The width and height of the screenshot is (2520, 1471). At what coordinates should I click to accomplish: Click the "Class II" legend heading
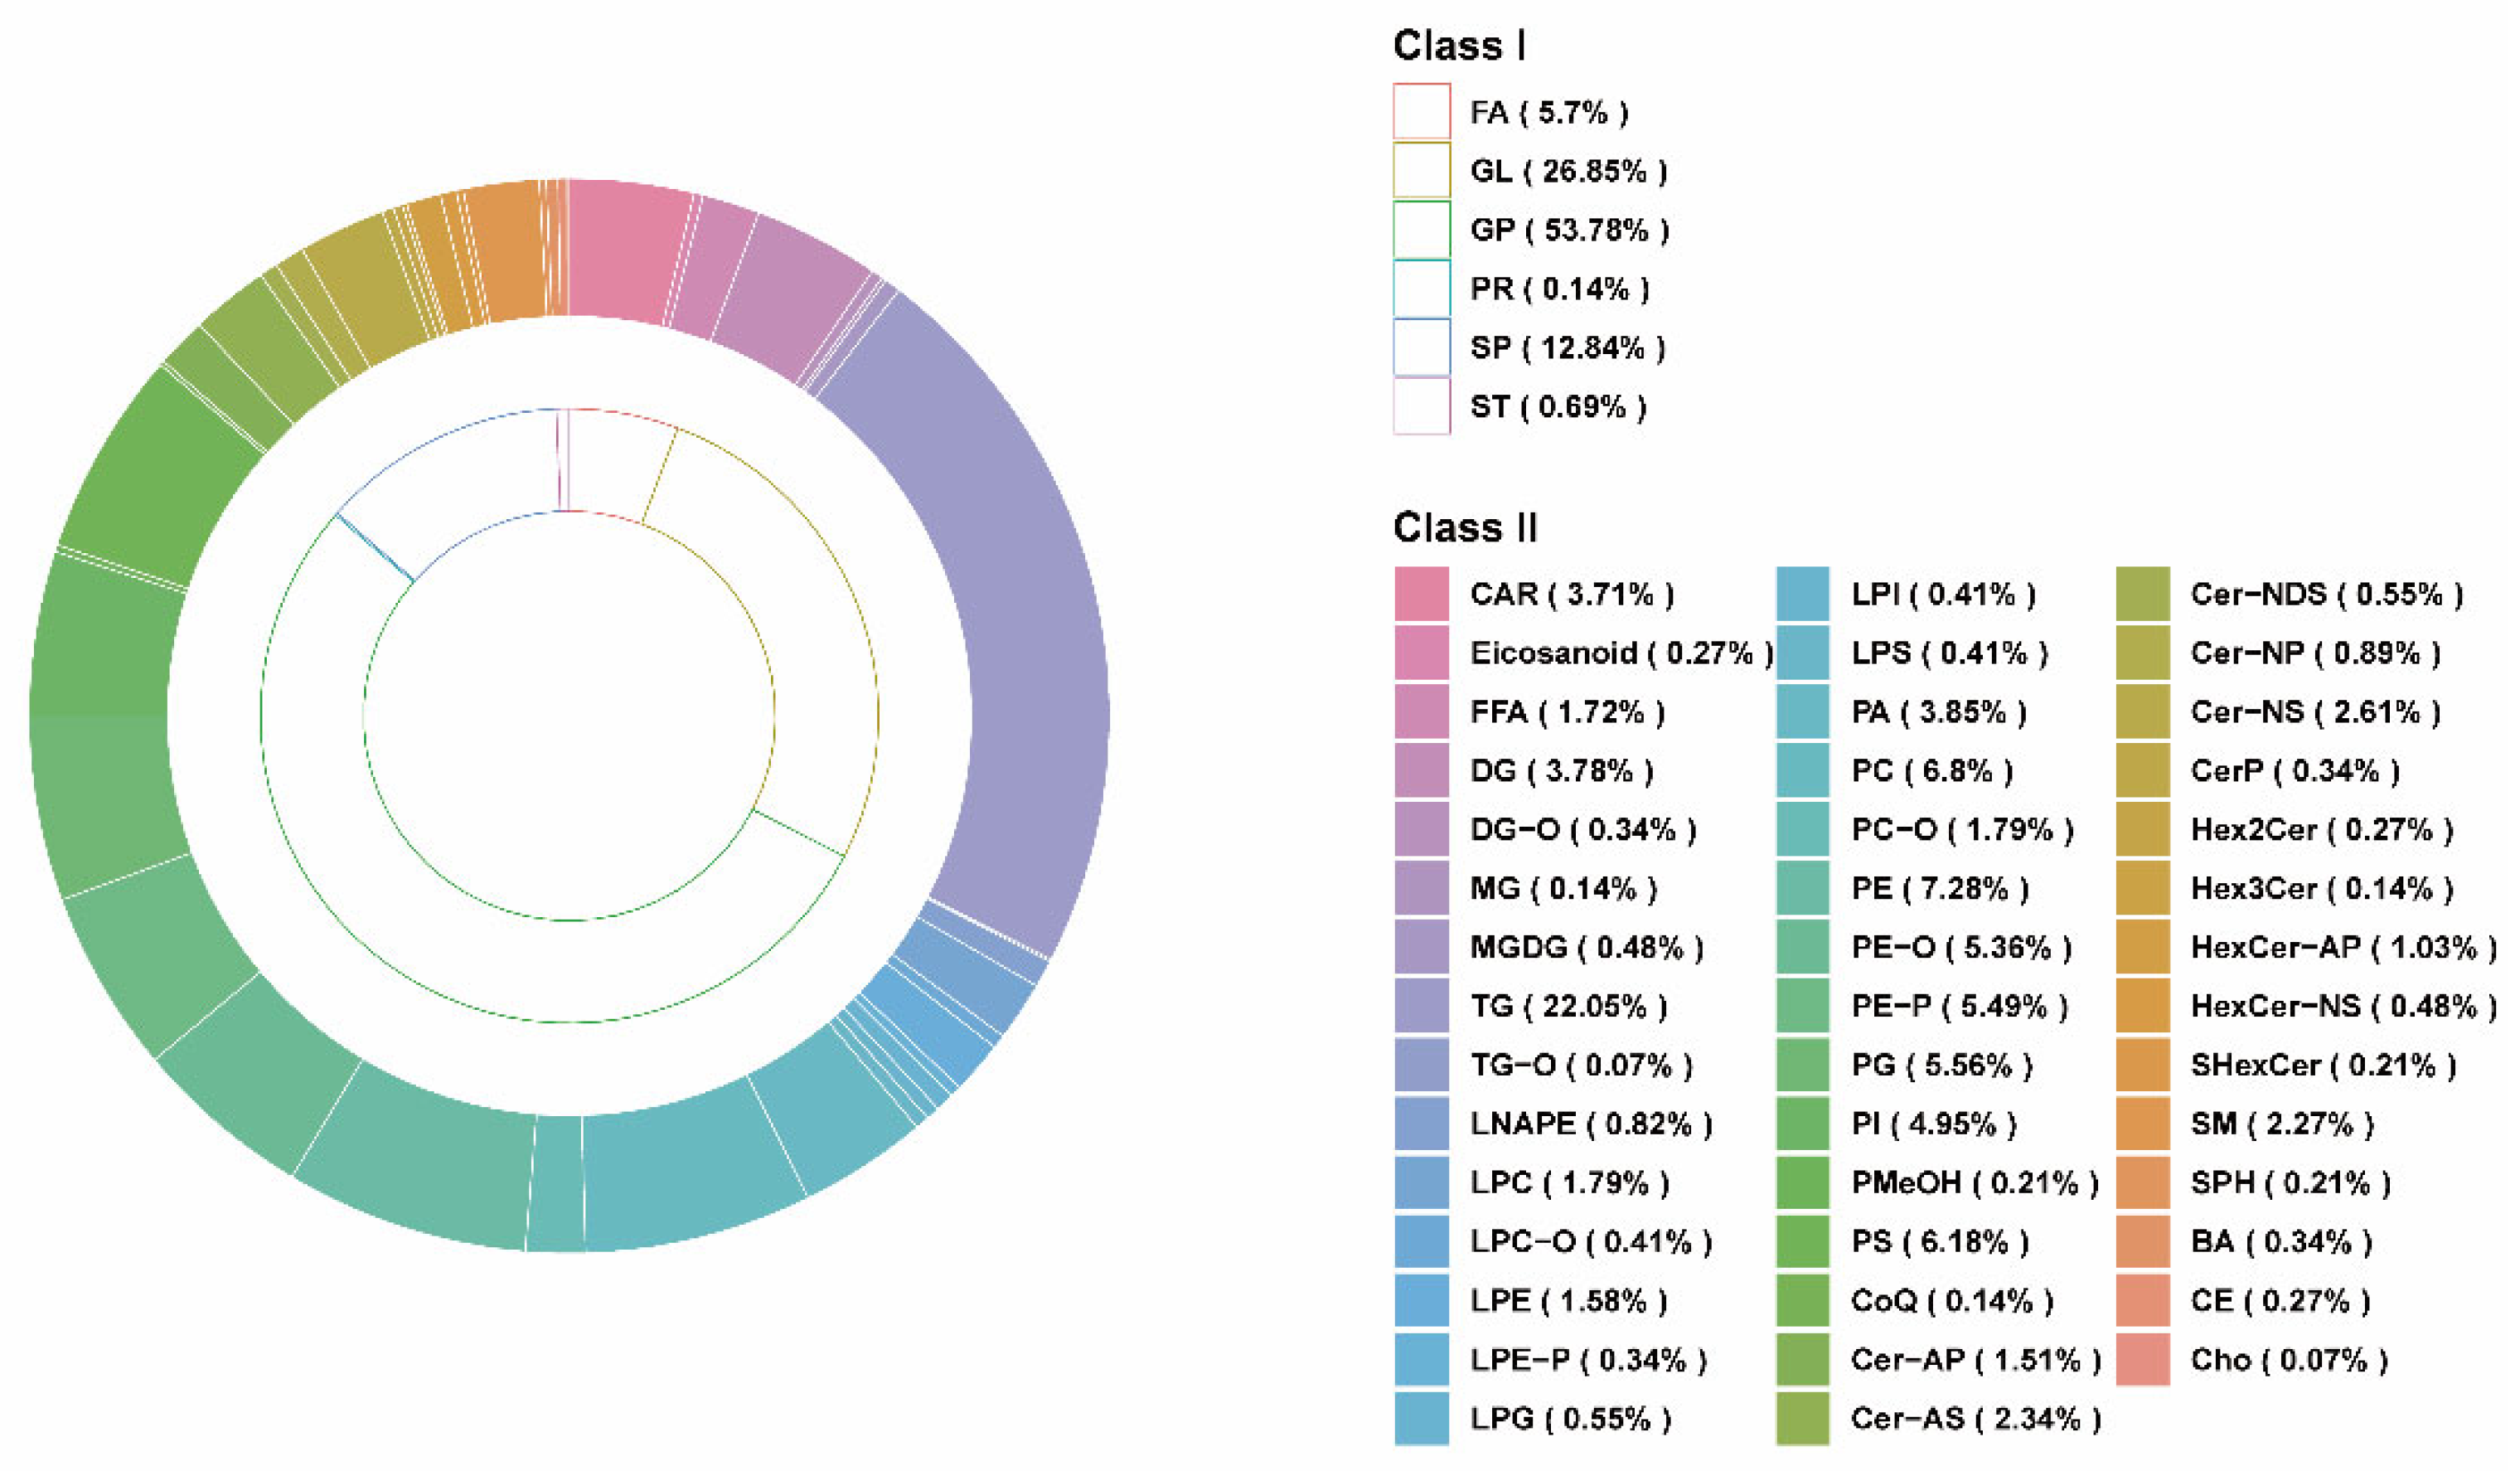click(1465, 528)
